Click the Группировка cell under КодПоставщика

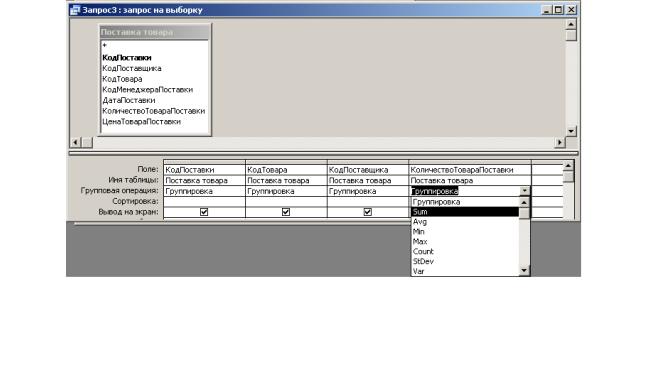pos(368,191)
